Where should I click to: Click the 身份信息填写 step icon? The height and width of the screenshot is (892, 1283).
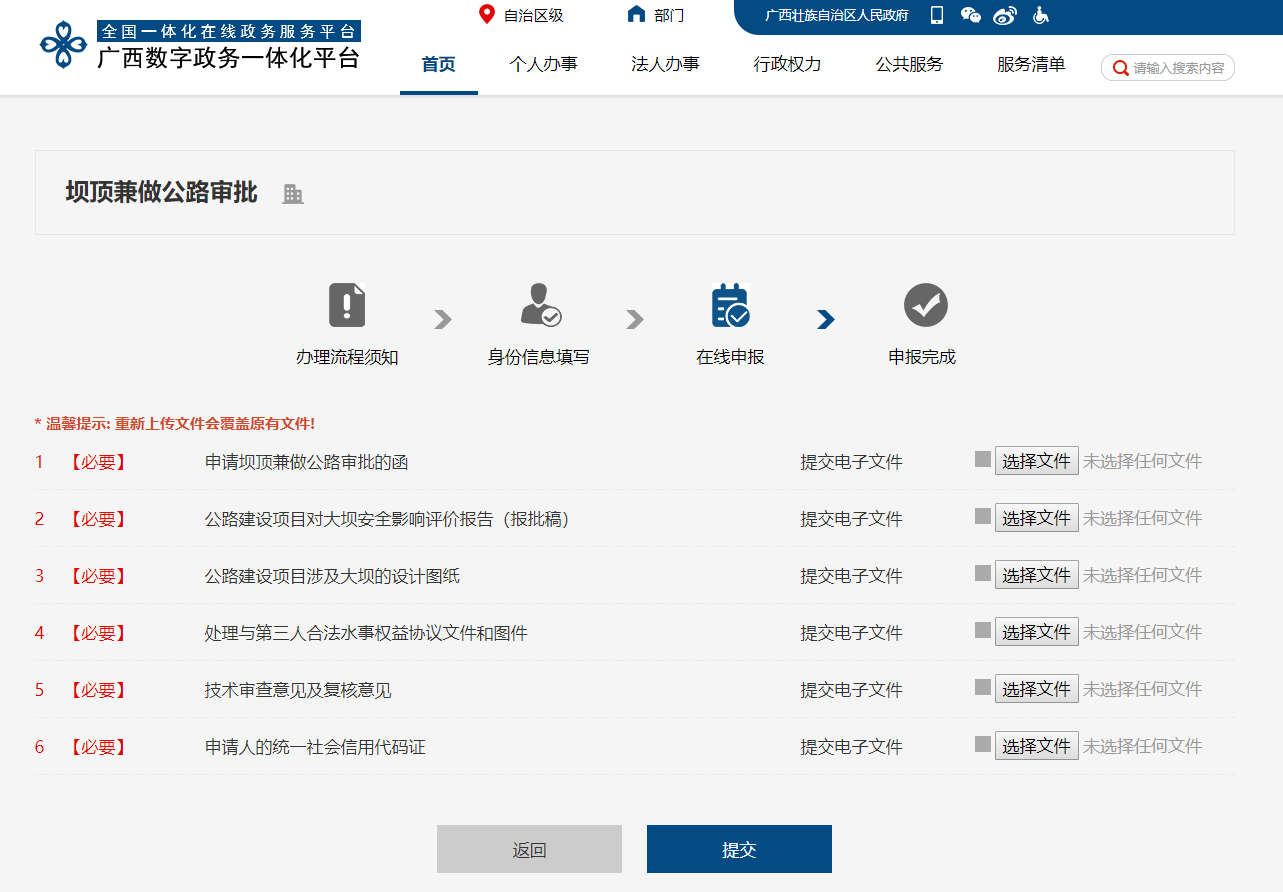point(540,305)
